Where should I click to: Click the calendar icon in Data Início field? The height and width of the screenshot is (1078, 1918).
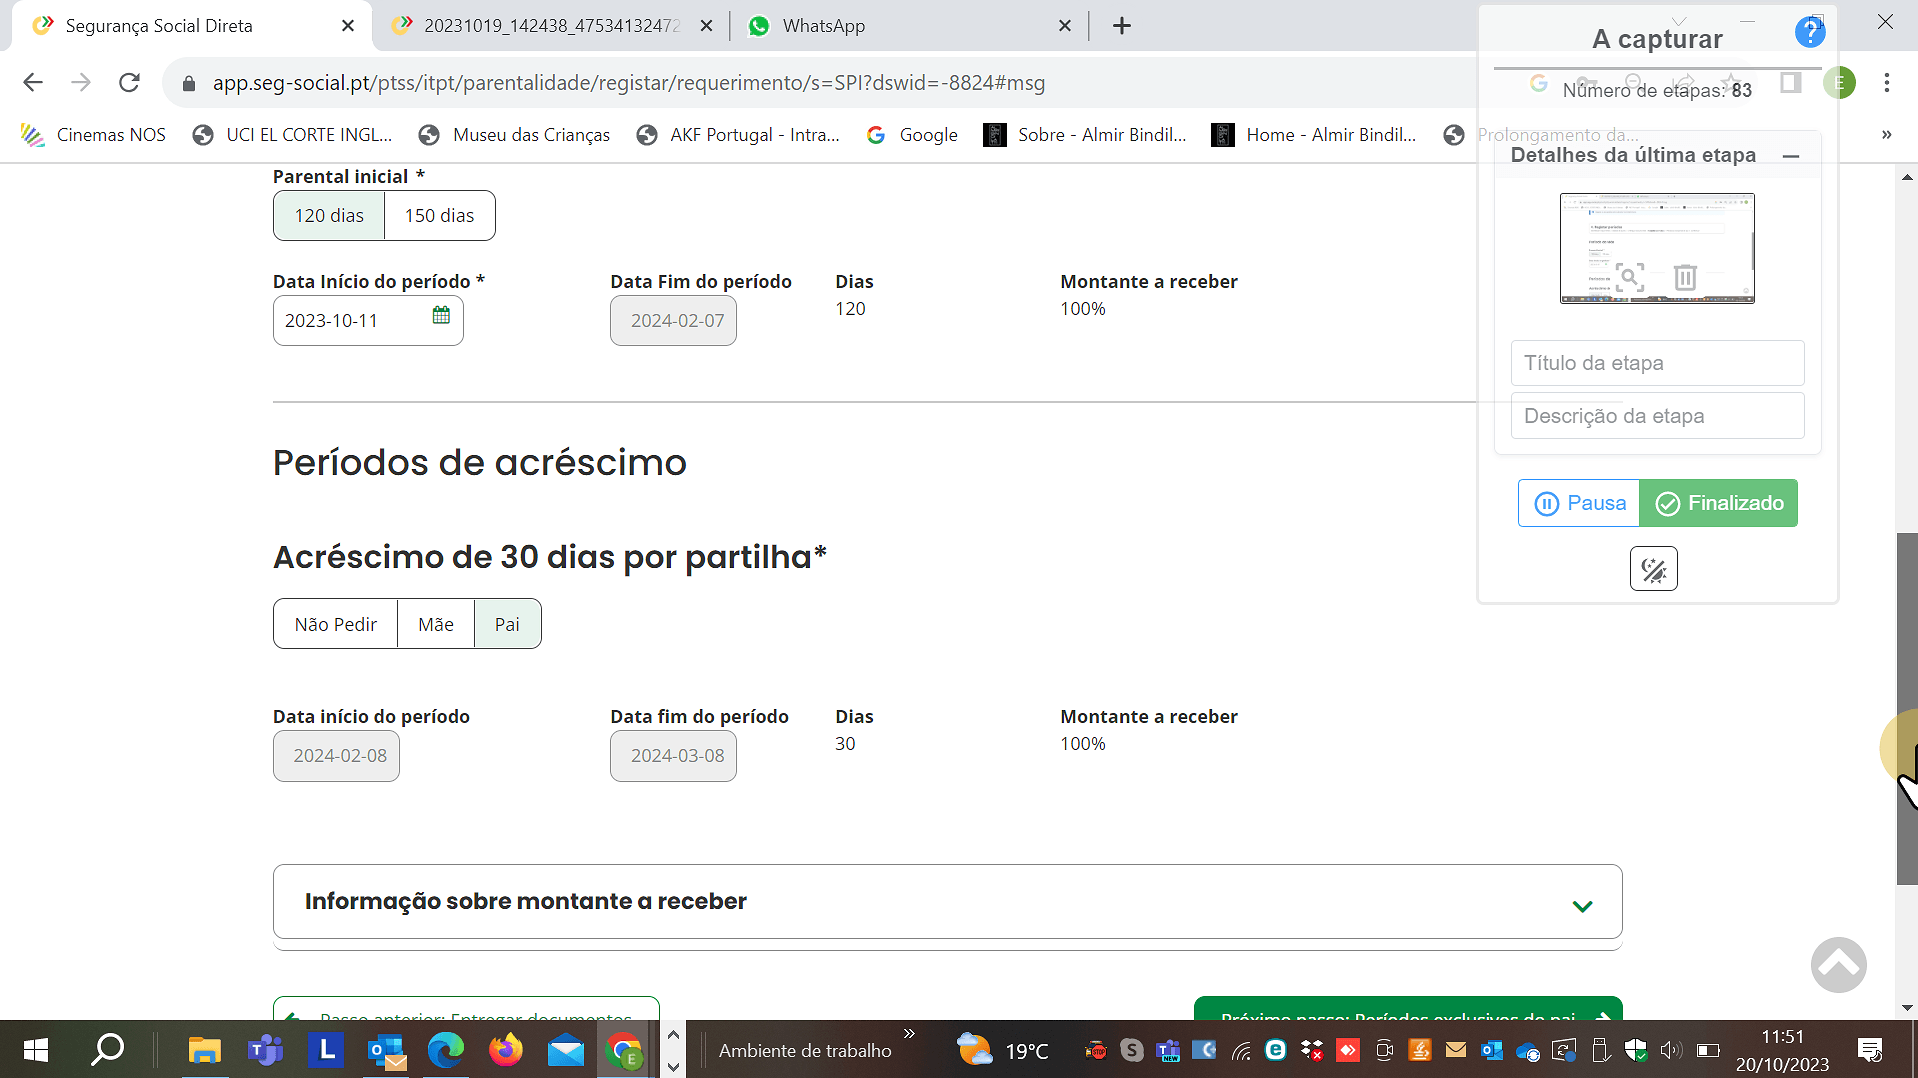tap(441, 316)
